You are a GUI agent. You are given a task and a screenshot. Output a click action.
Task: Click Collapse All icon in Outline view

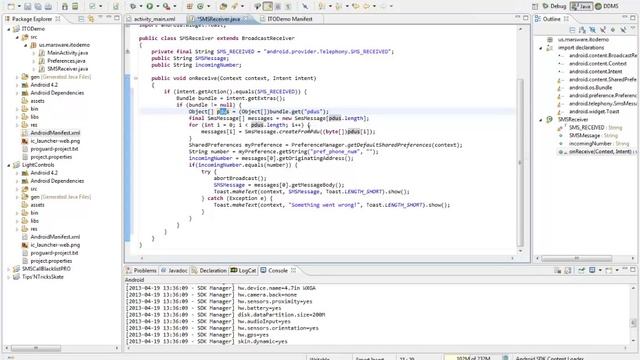(x=572, y=30)
